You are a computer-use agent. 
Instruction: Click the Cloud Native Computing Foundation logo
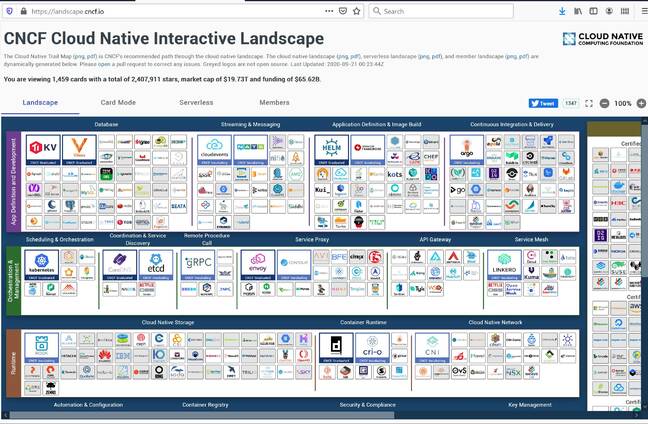coord(603,39)
